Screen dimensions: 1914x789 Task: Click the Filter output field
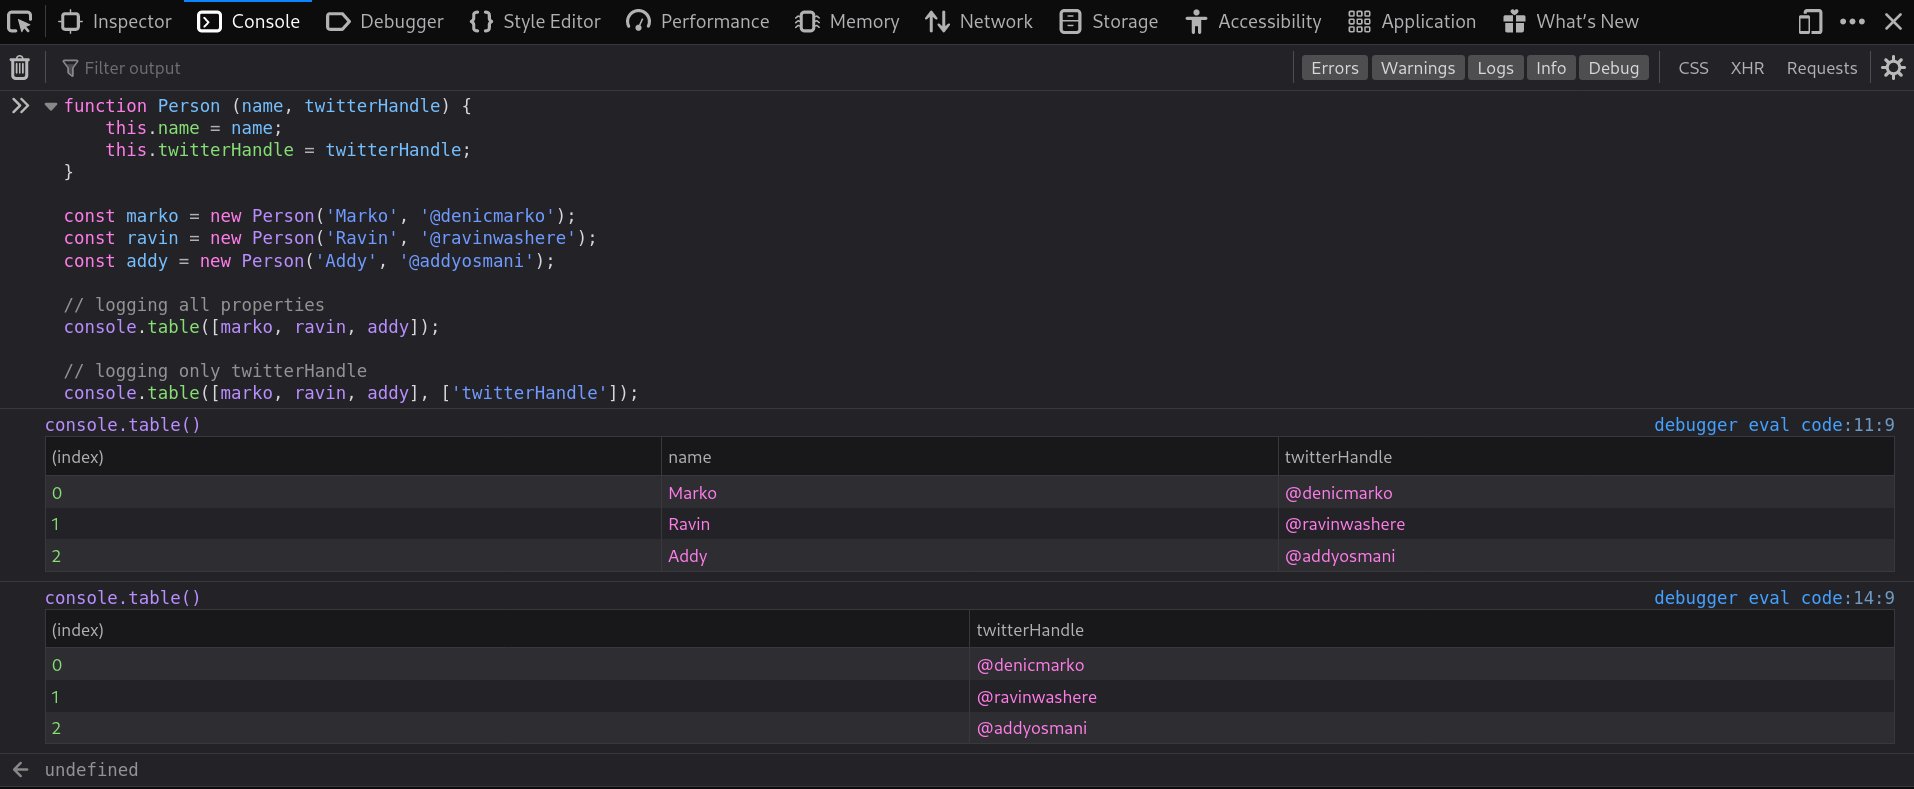click(670, 68)
